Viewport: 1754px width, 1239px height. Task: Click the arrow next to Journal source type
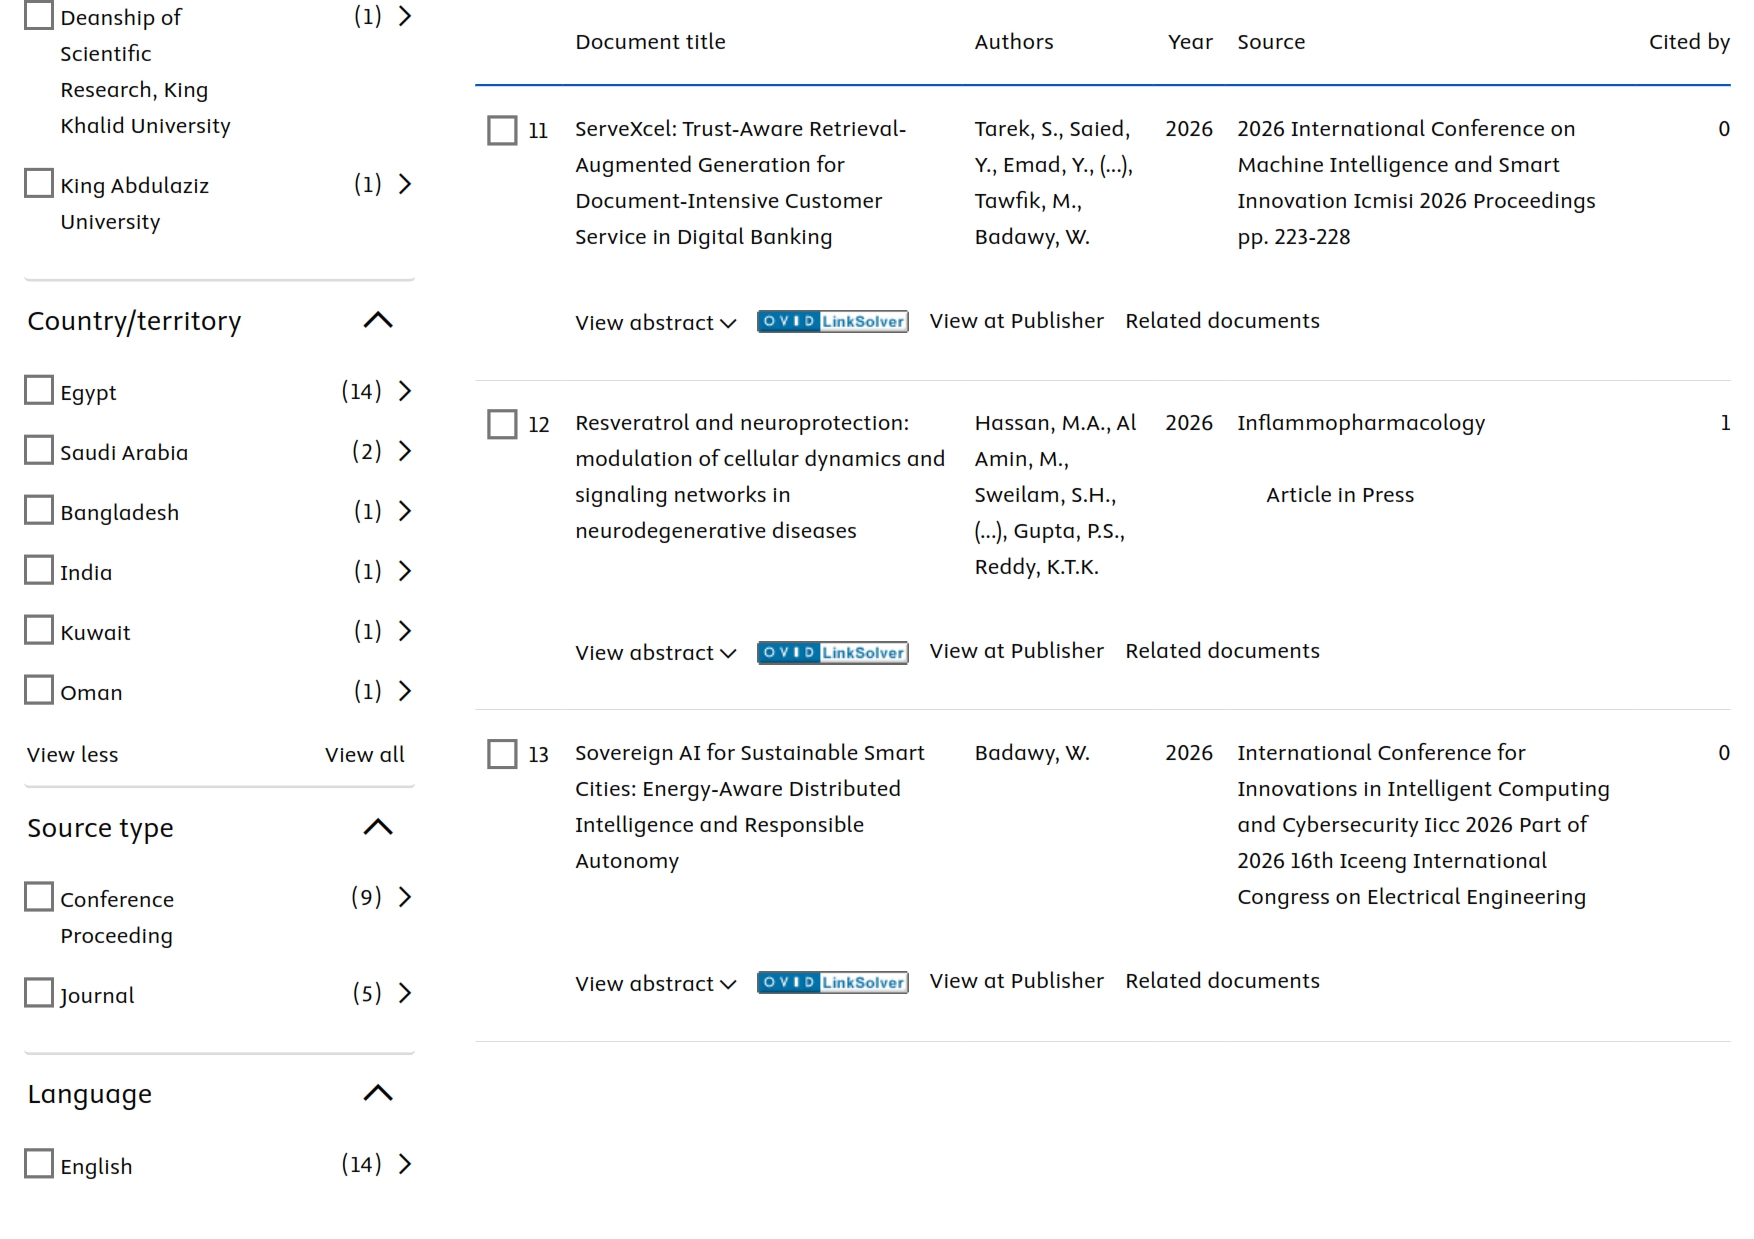click(x=405, y=993)
